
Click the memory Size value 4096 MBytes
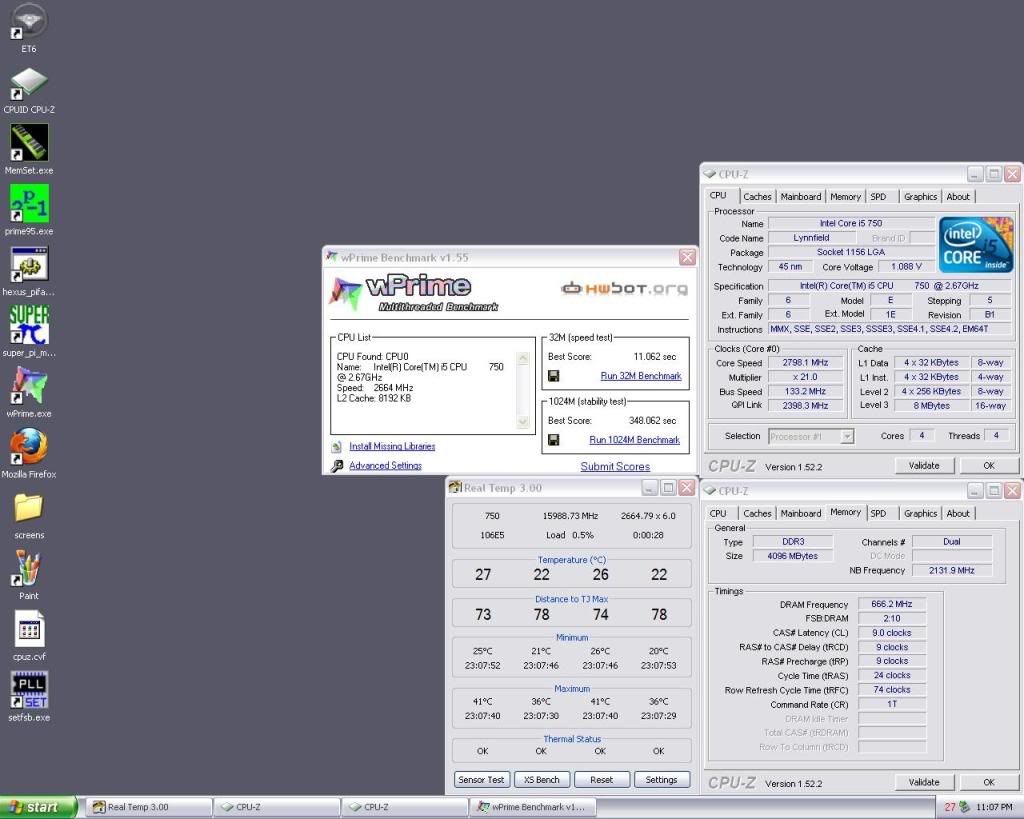(x=792, y=556)
